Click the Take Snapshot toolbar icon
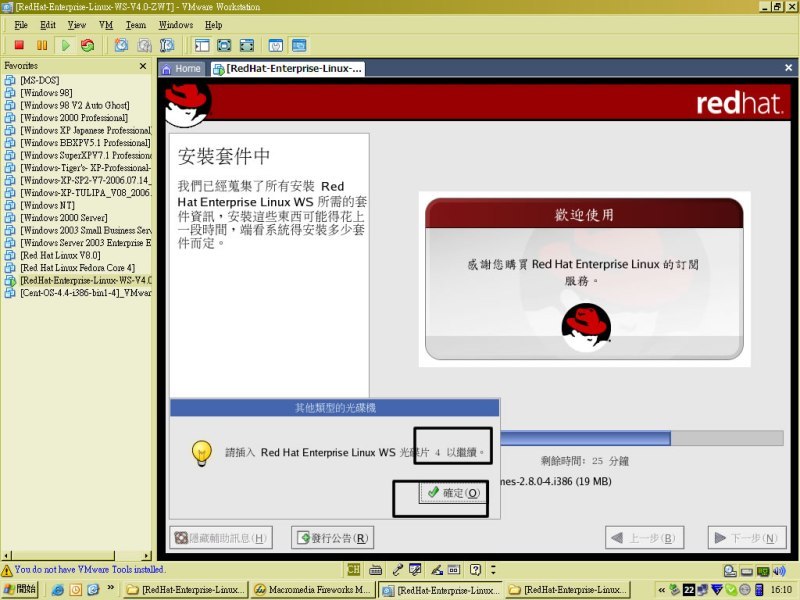800x600 pixels. [x=121, y=45]
